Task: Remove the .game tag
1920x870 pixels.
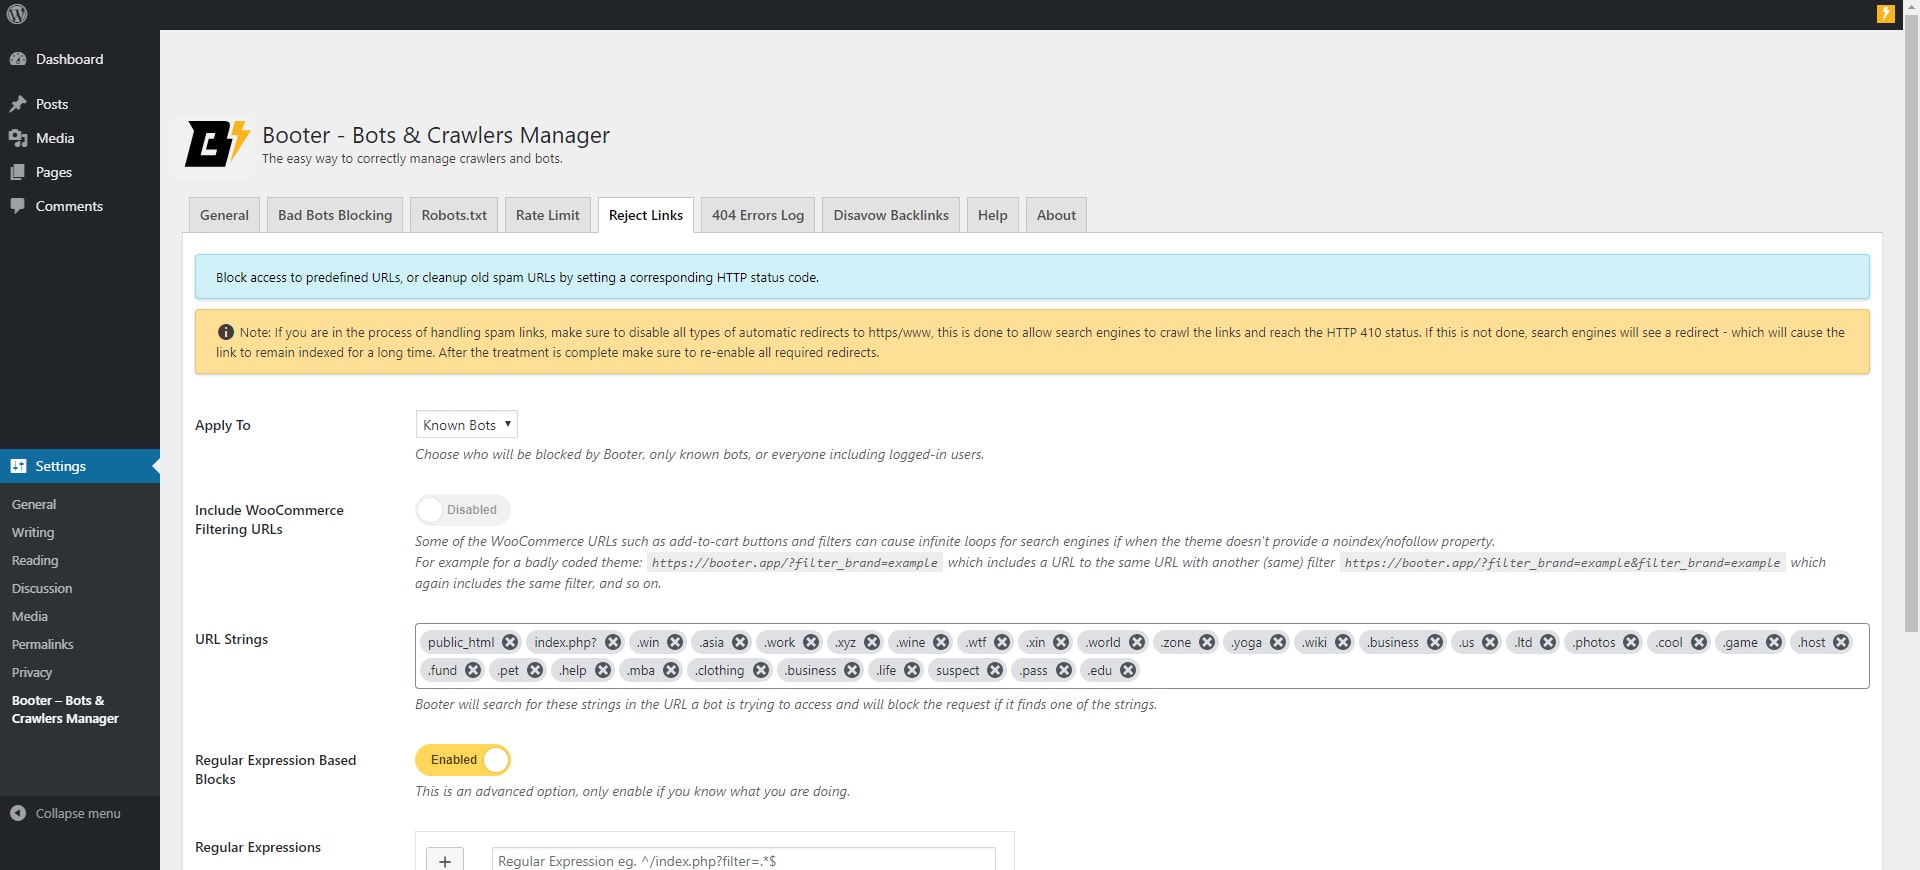Action: [1774, 642]
